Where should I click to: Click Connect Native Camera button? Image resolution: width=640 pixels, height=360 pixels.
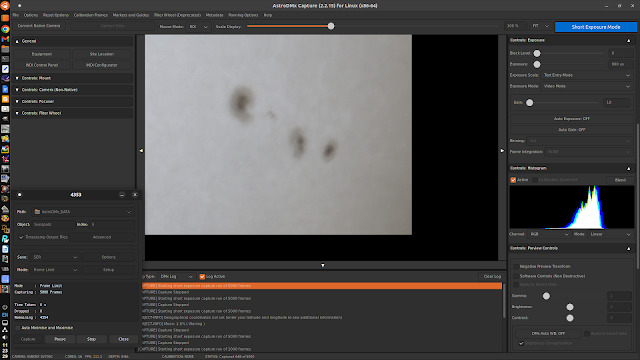(39, 26)
